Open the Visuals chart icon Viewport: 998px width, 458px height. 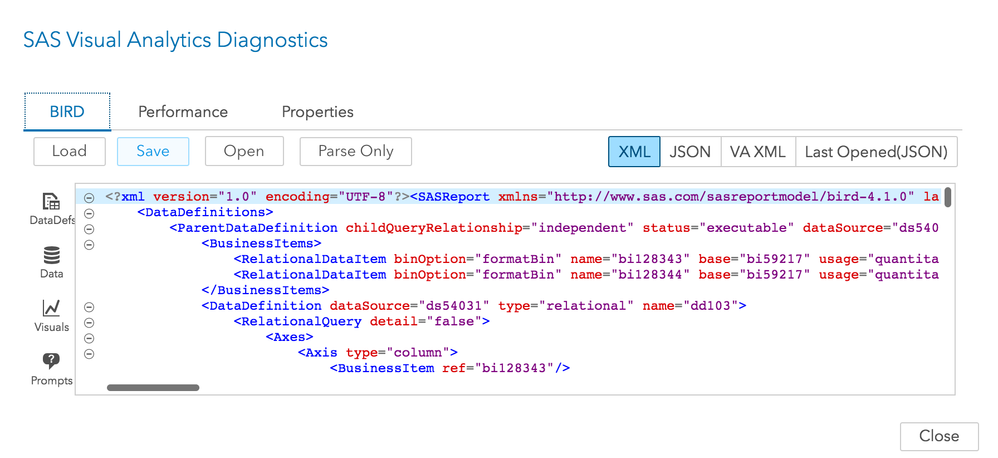click(x=51, y=309)
